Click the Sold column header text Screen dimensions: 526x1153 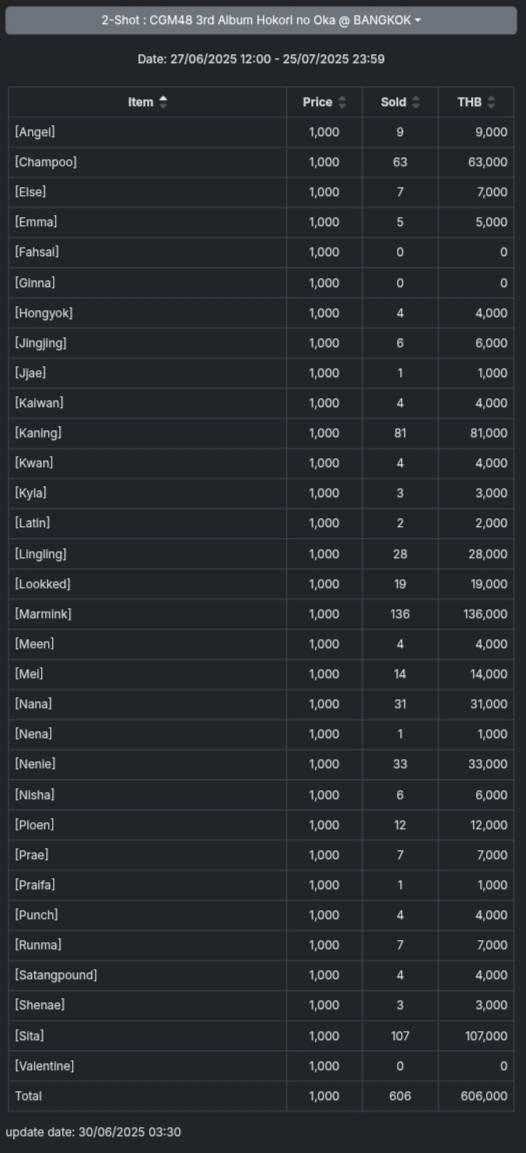tap(394, 102)
